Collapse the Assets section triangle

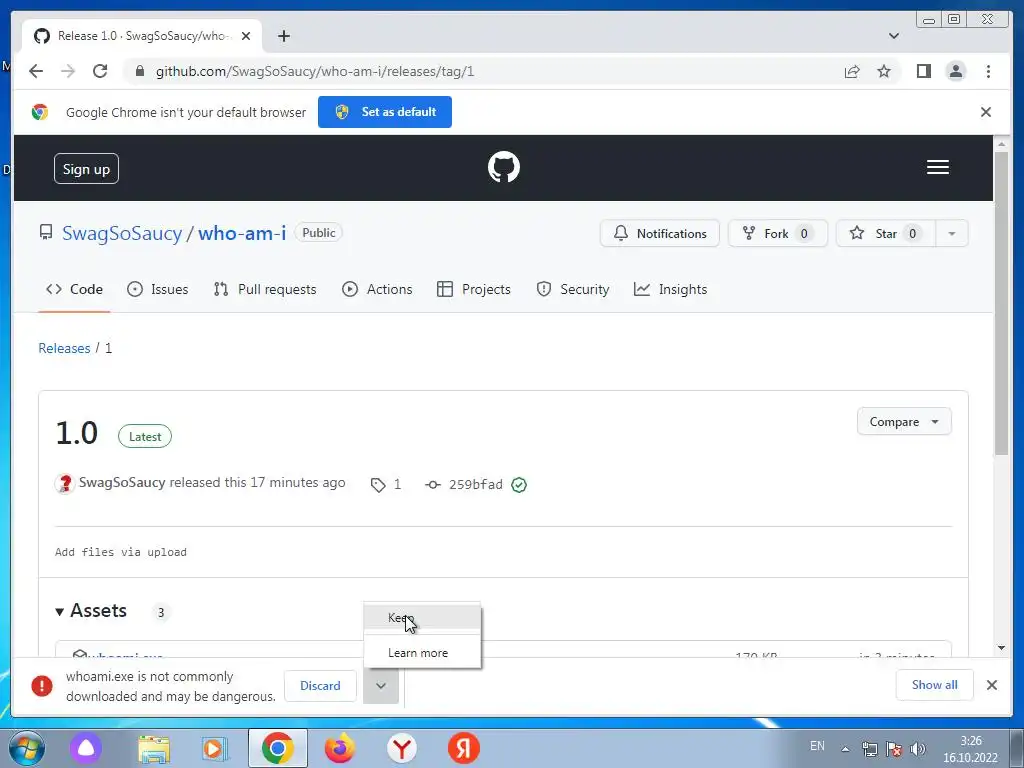coord(59,612)
